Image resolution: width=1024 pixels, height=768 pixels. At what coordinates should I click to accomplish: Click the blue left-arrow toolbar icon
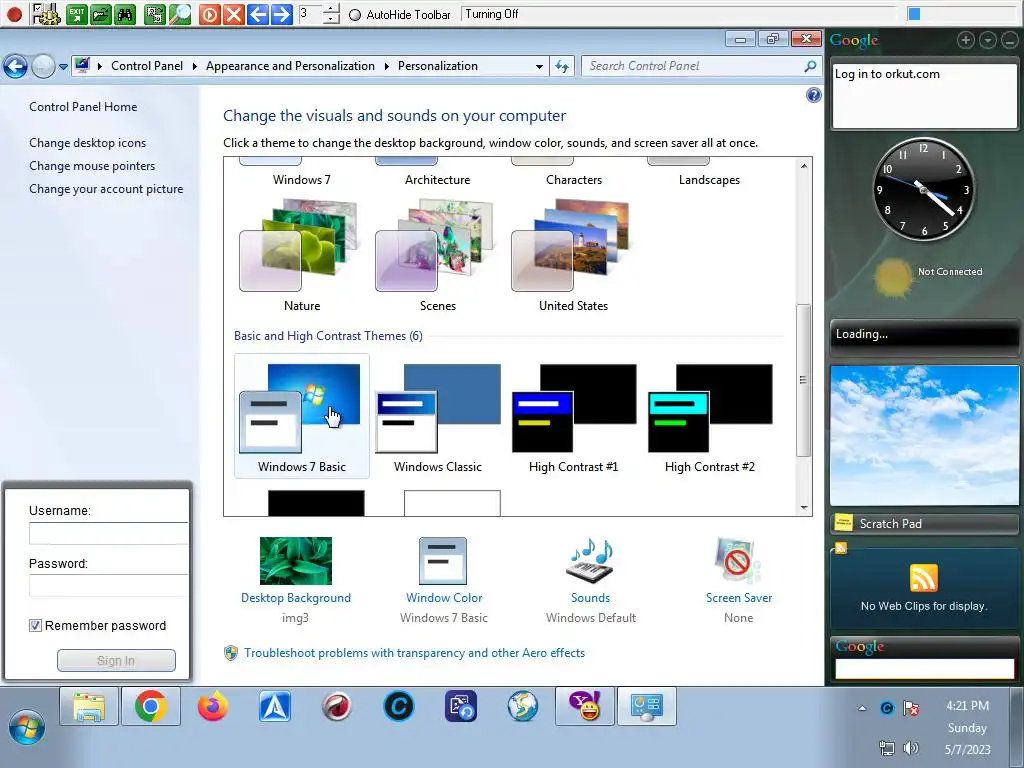point(257,14)
